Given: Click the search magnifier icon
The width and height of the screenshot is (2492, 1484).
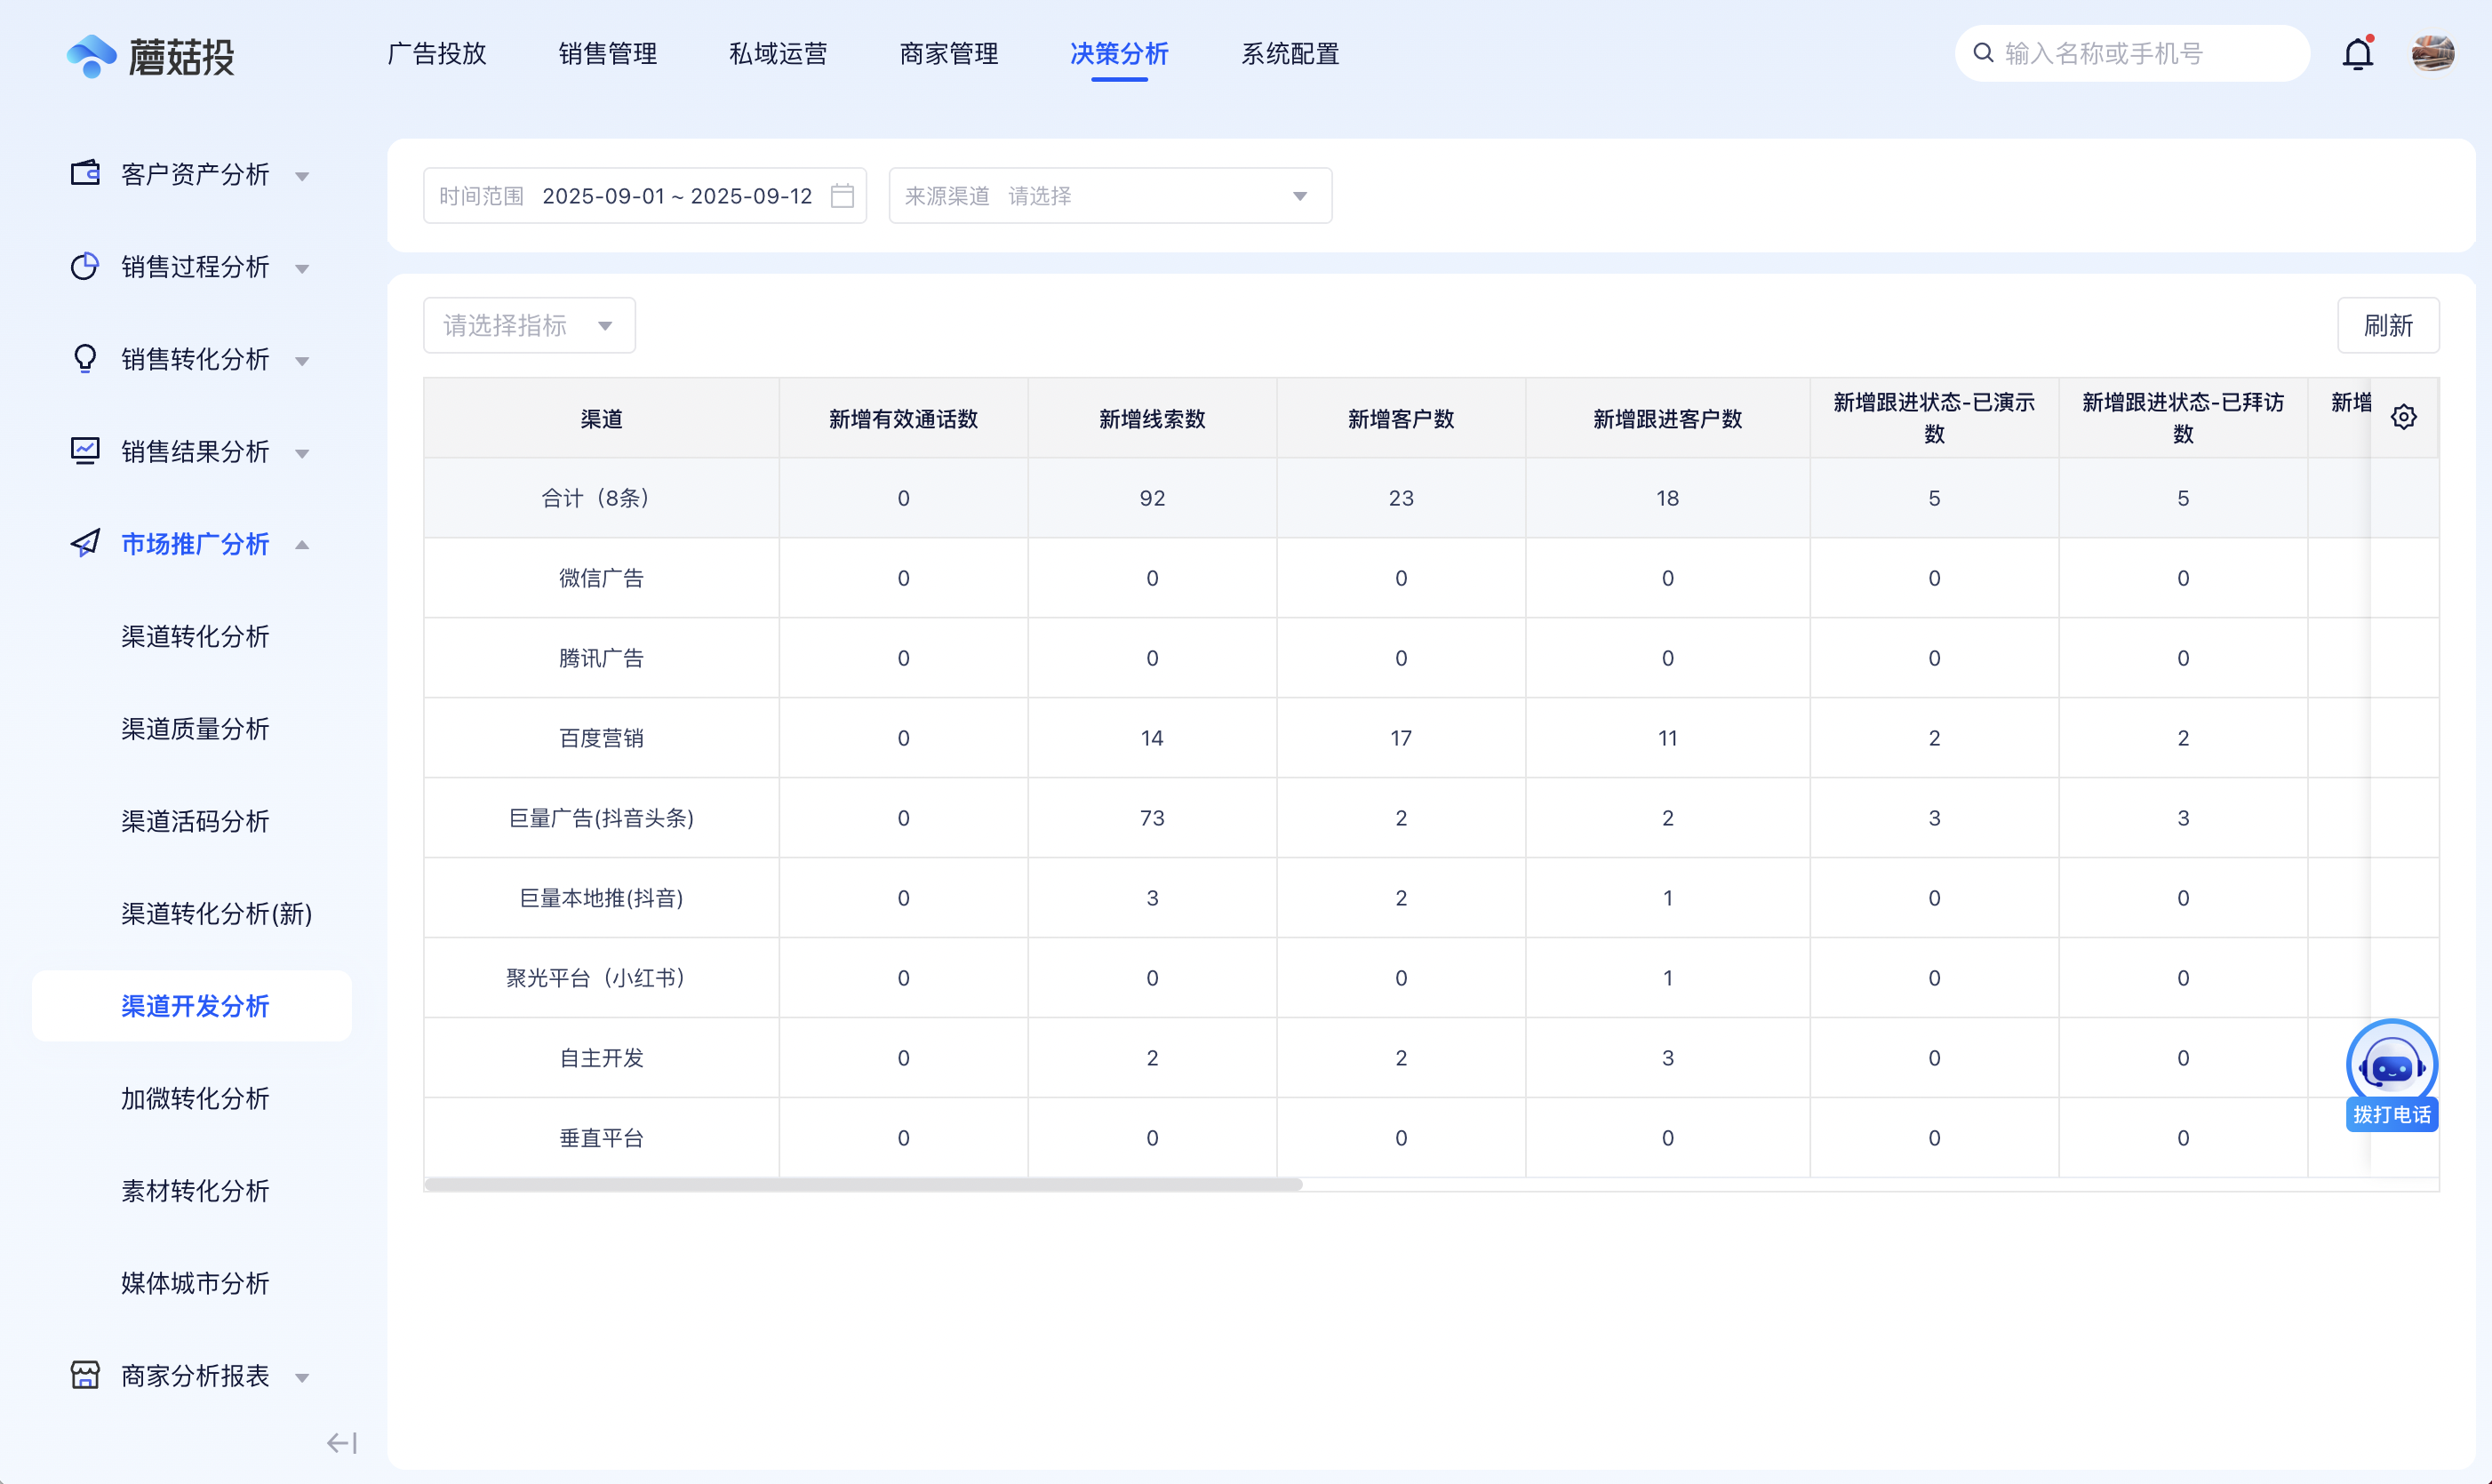Looking at the screenshot, I should 1983,53.
